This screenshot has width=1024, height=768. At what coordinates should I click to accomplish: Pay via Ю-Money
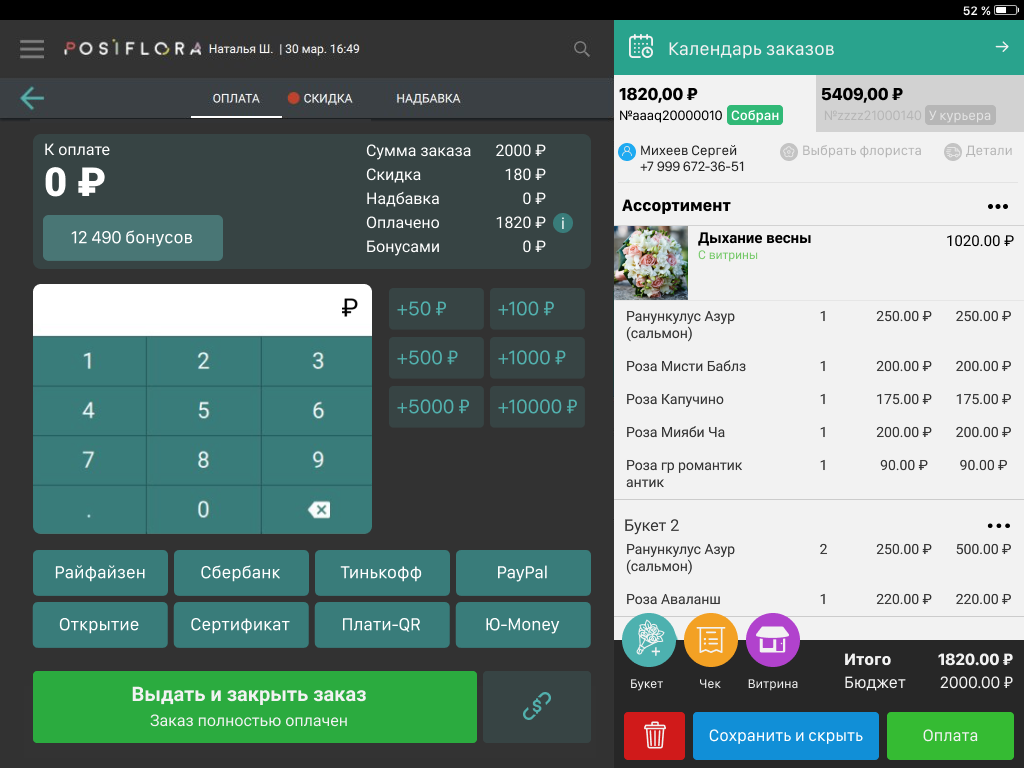[523, 625]
